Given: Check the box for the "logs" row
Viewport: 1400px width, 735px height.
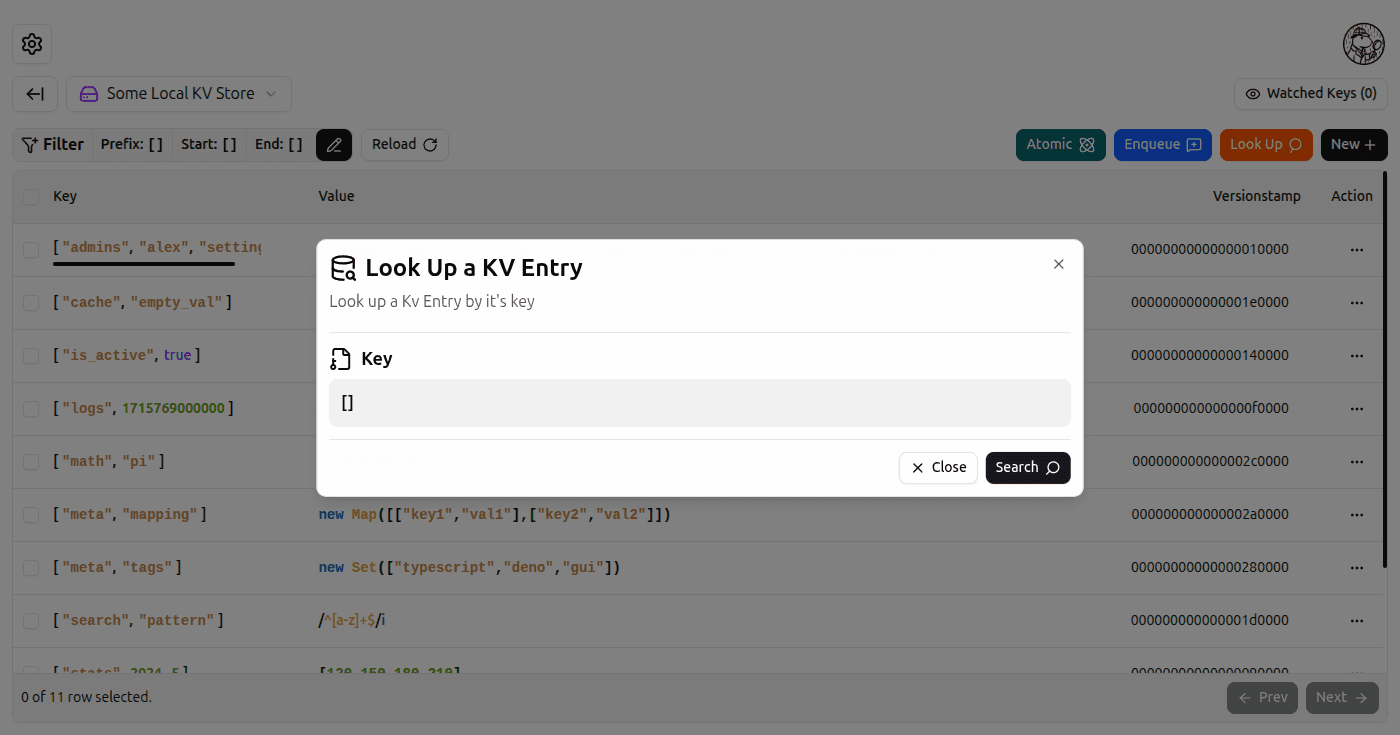Looking at the screenshot, I should click(31, 408).
